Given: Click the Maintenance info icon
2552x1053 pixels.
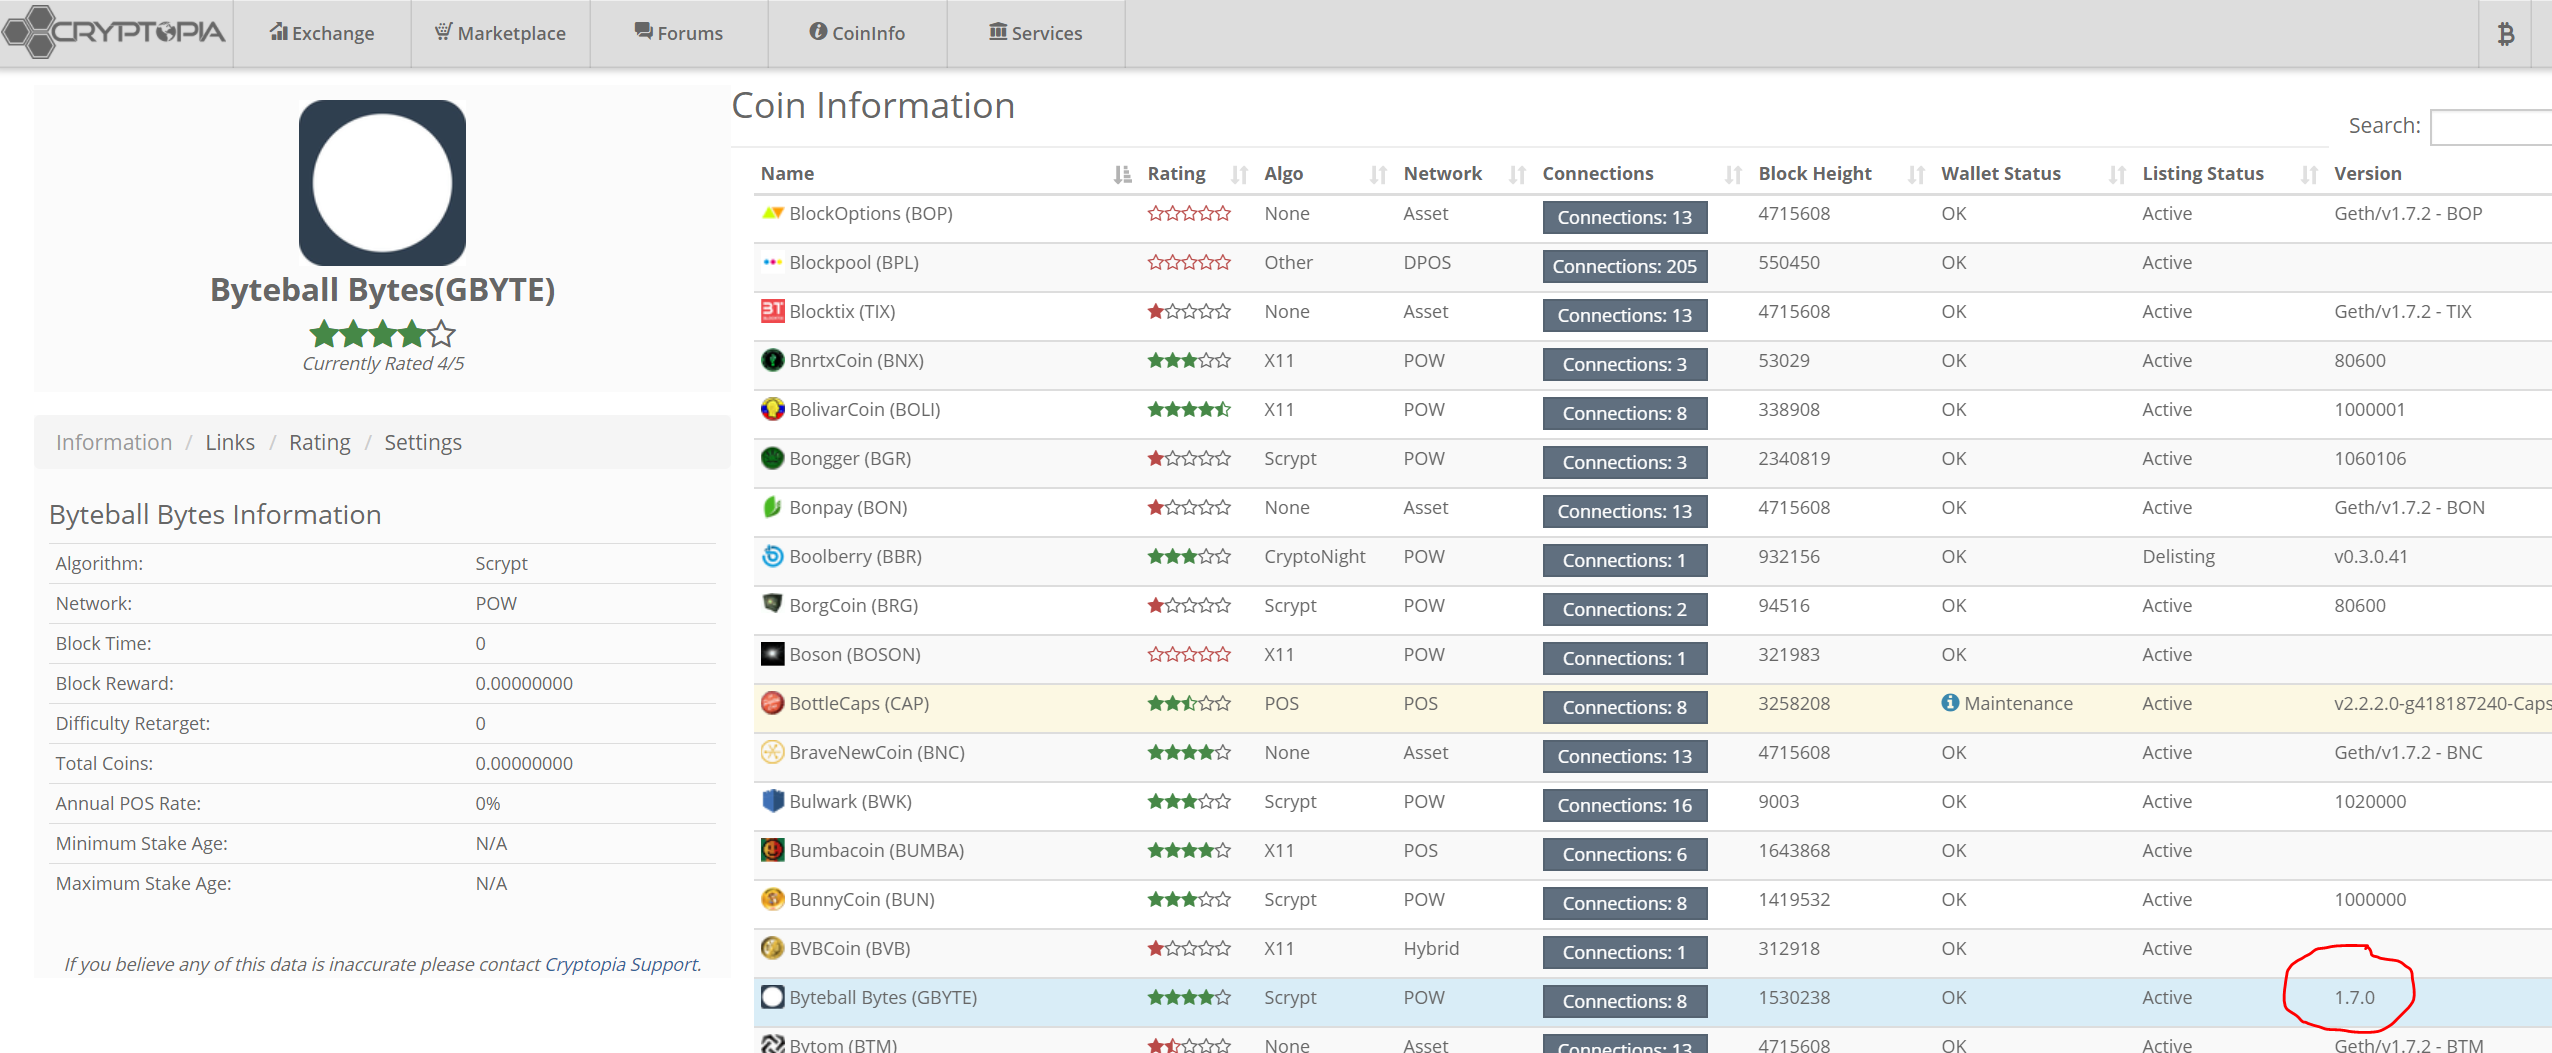Looking at the screenshot, I should click(x=1950, y=703).
